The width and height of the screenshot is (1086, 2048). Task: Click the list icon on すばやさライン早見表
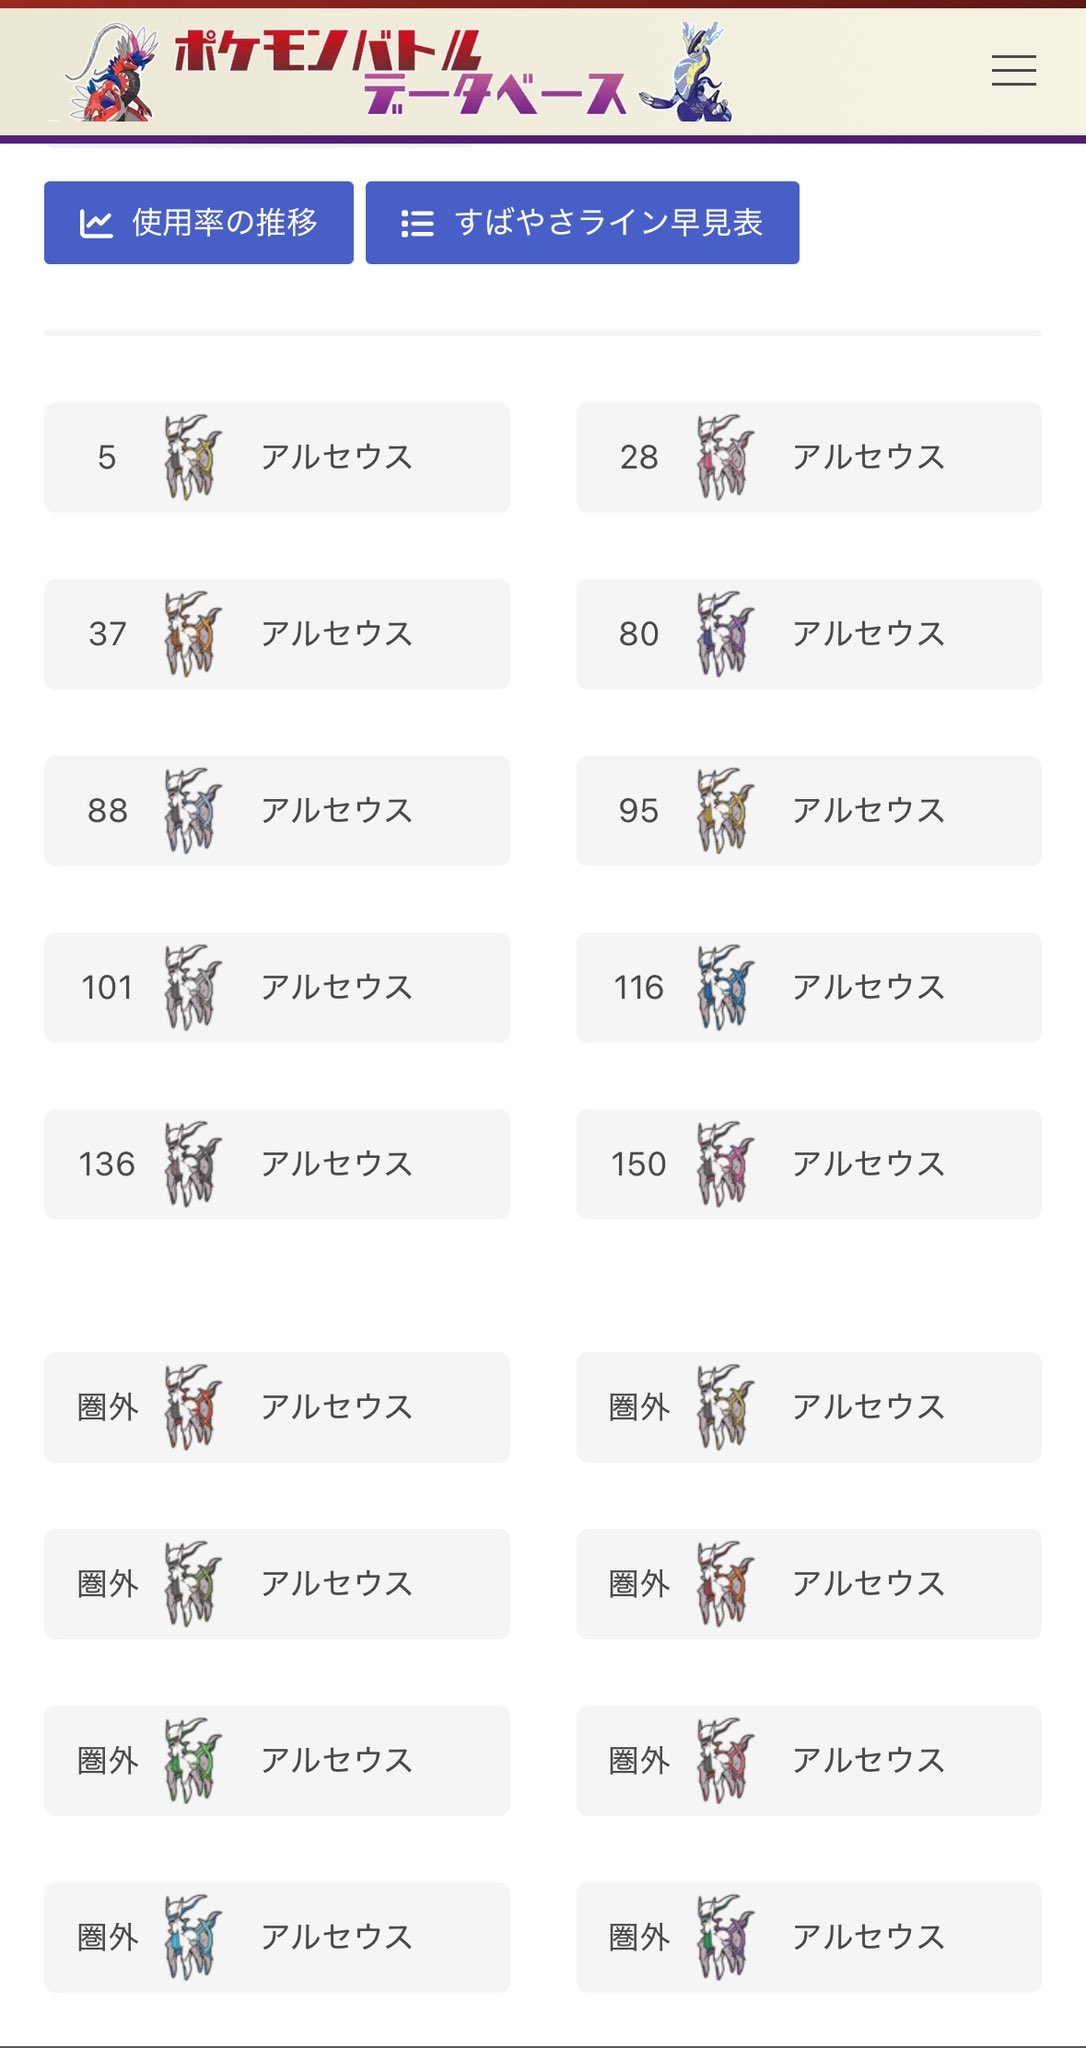click(x=417, y=223)
